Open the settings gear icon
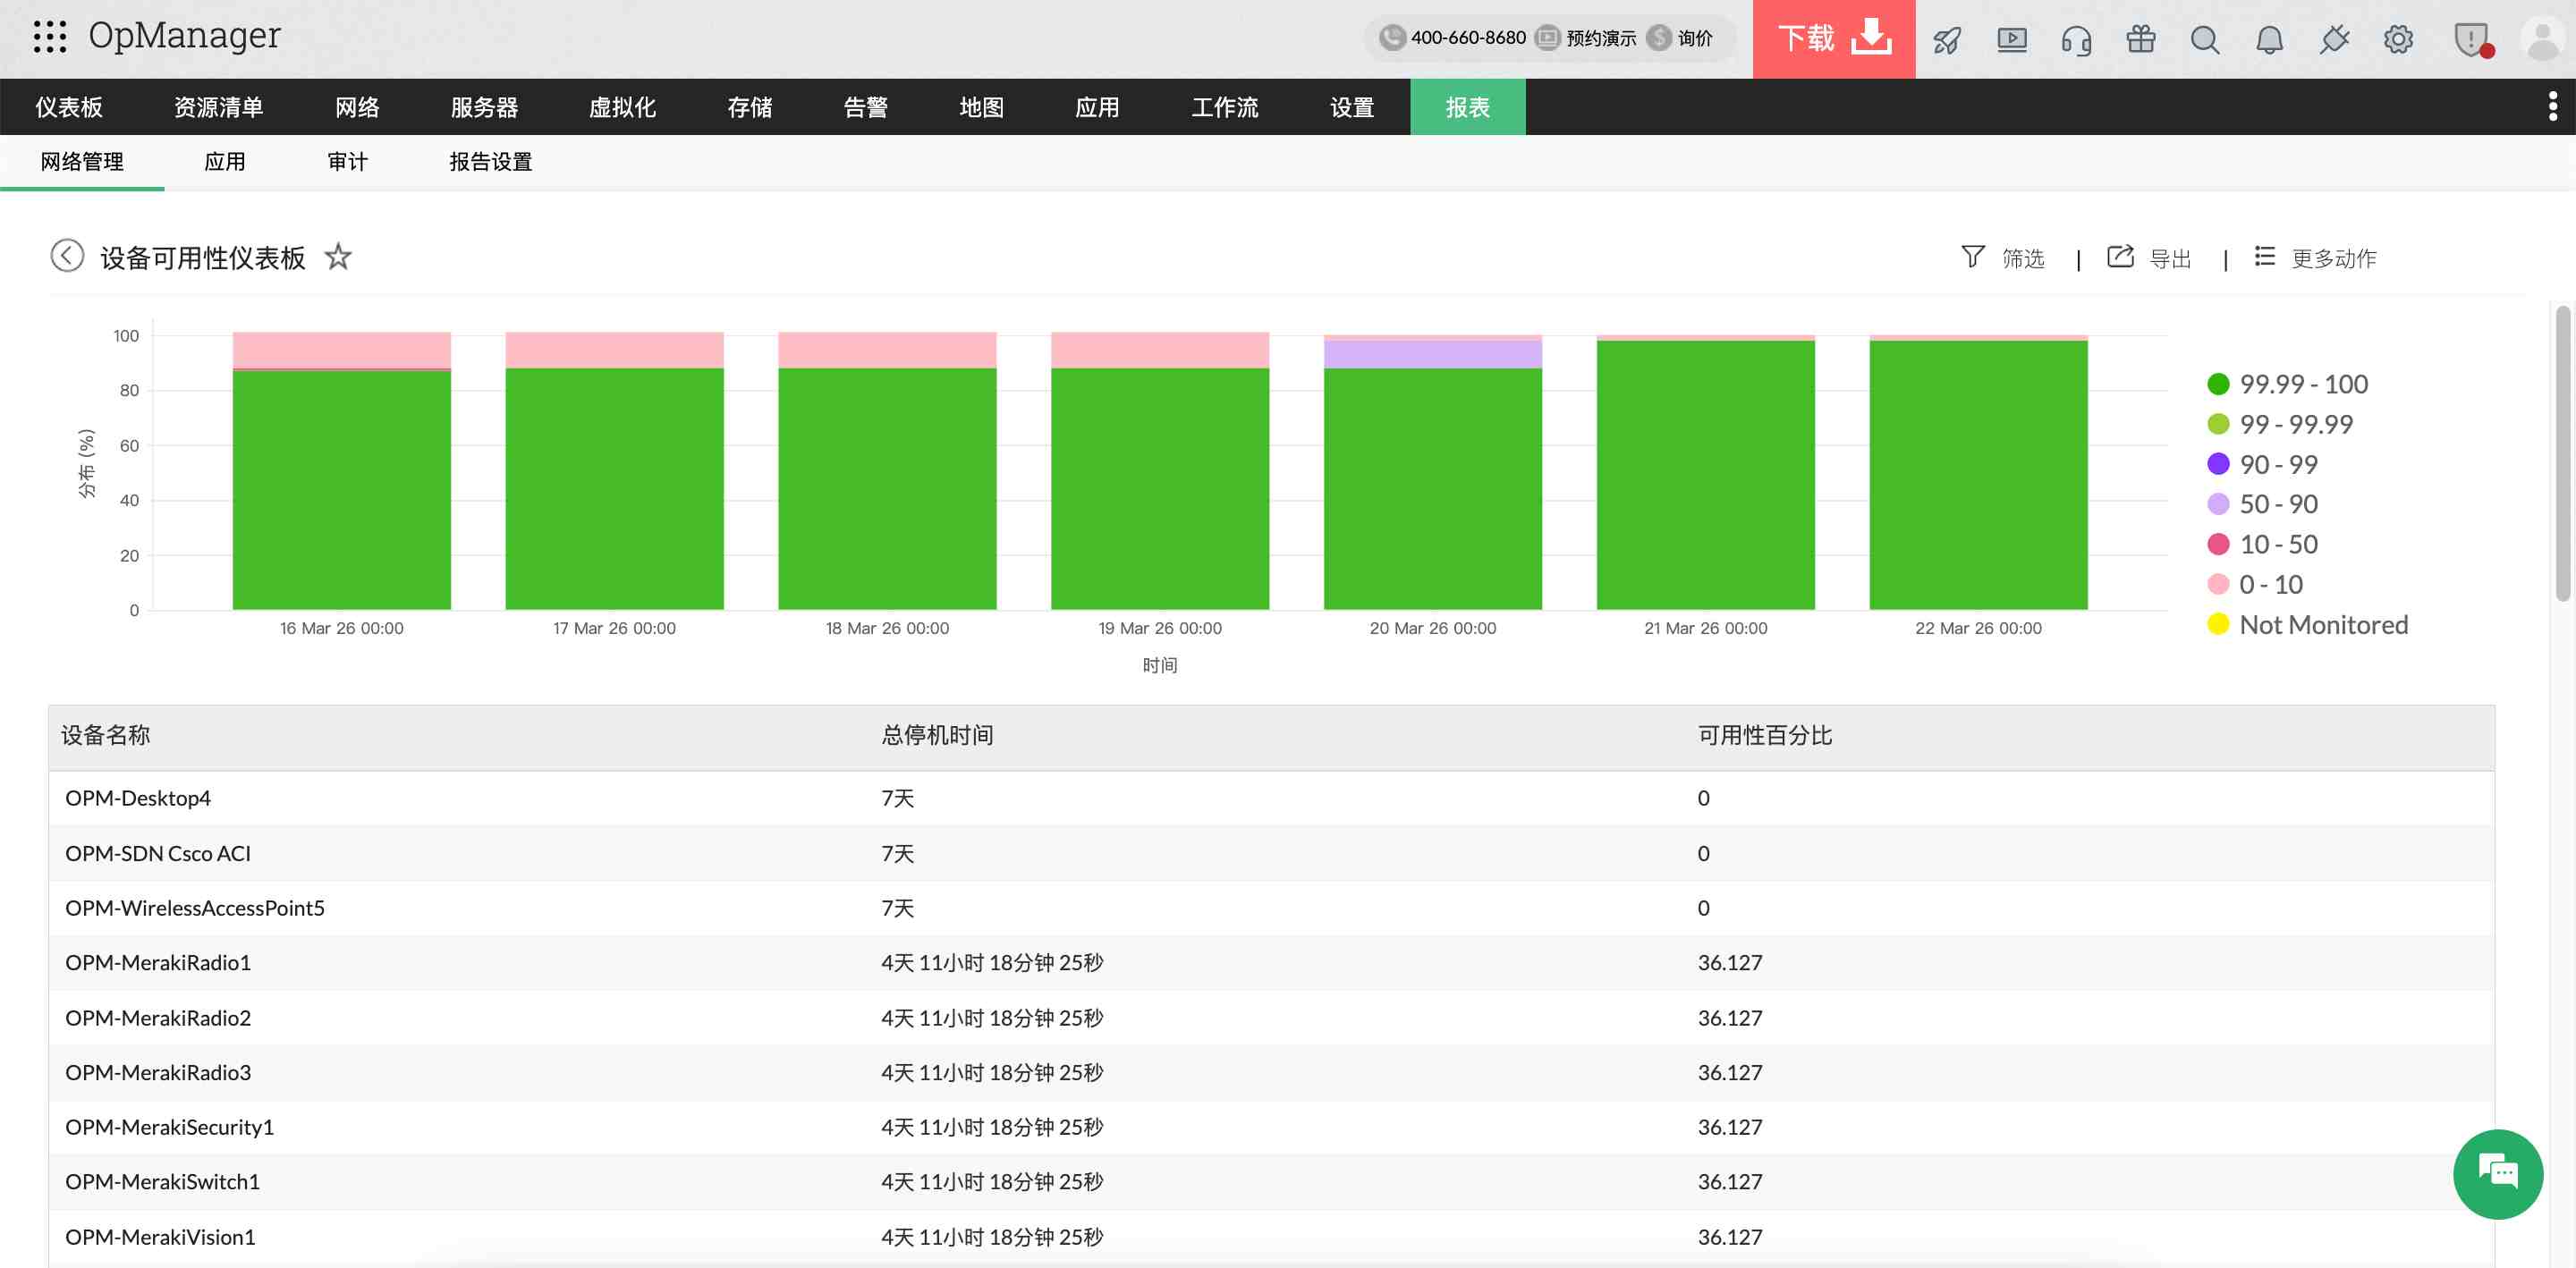The height and width of the screenshot is (1268, 2576). 2398,40
